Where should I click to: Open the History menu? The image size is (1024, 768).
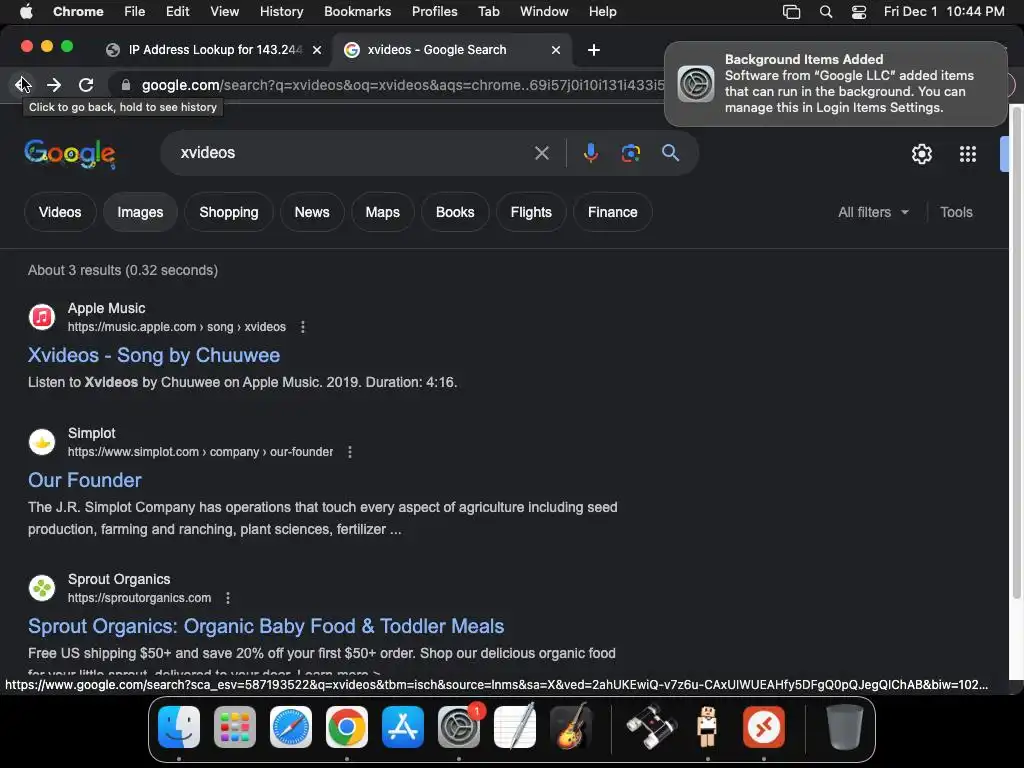coord(281,11)
